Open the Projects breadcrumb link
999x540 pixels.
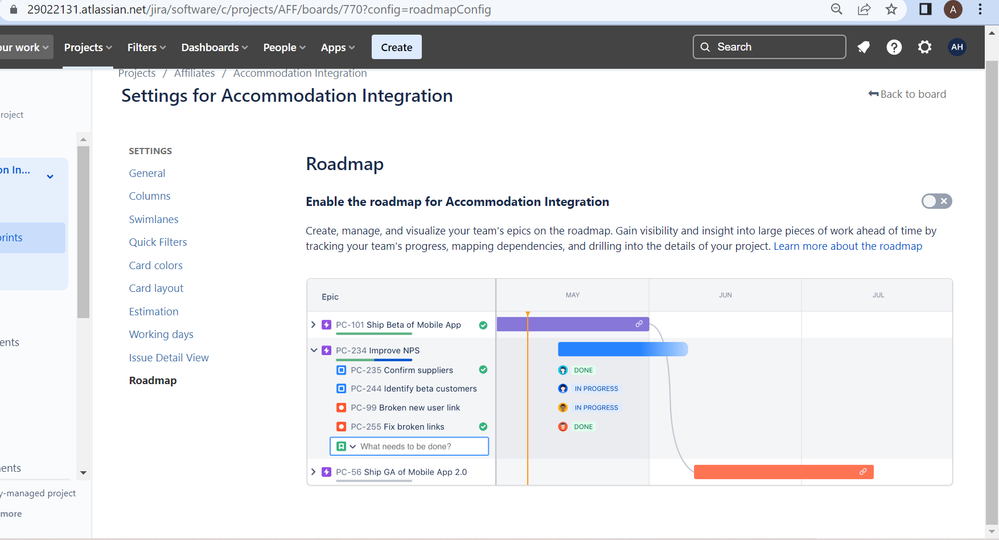tap(136, 73)
